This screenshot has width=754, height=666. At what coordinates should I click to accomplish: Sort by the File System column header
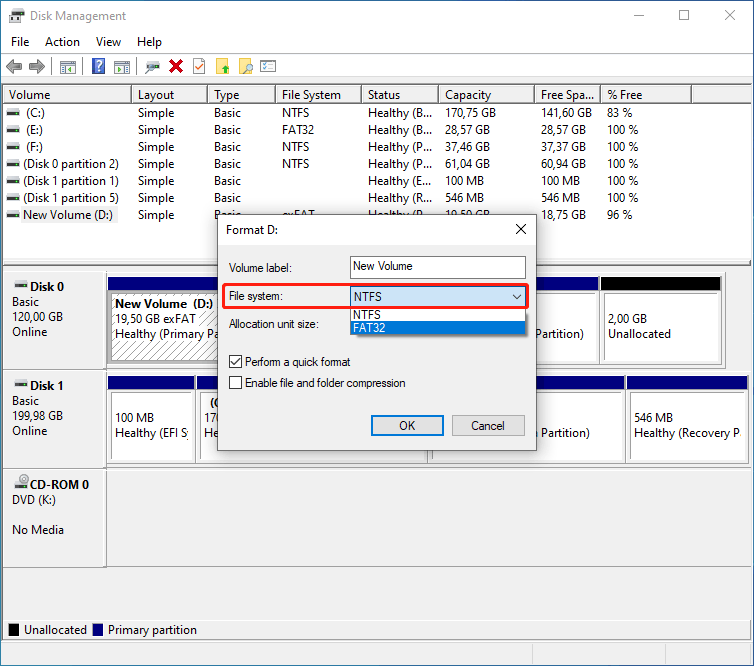click(x=319, y=95)
